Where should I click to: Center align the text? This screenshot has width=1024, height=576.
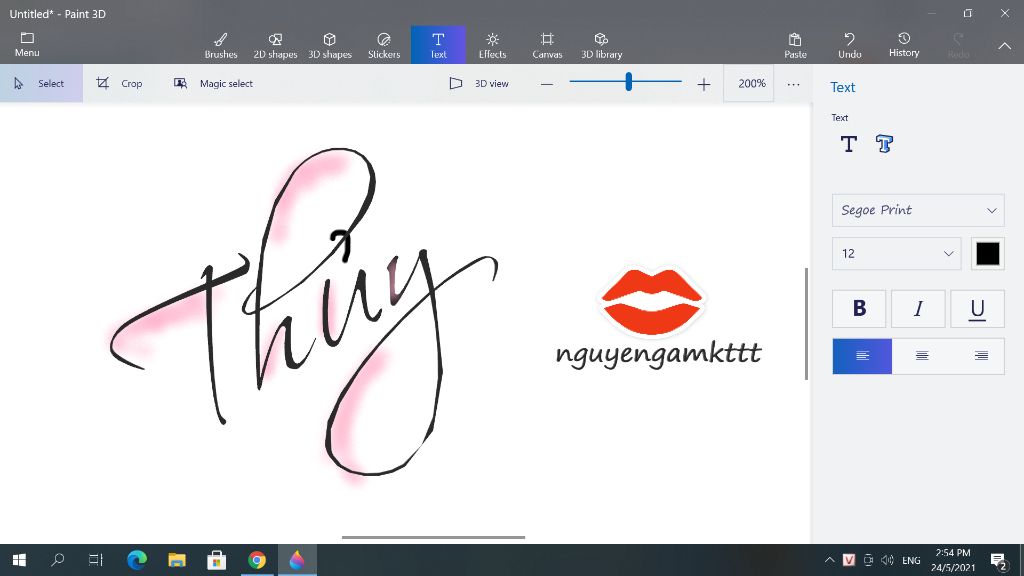[921, 356]
